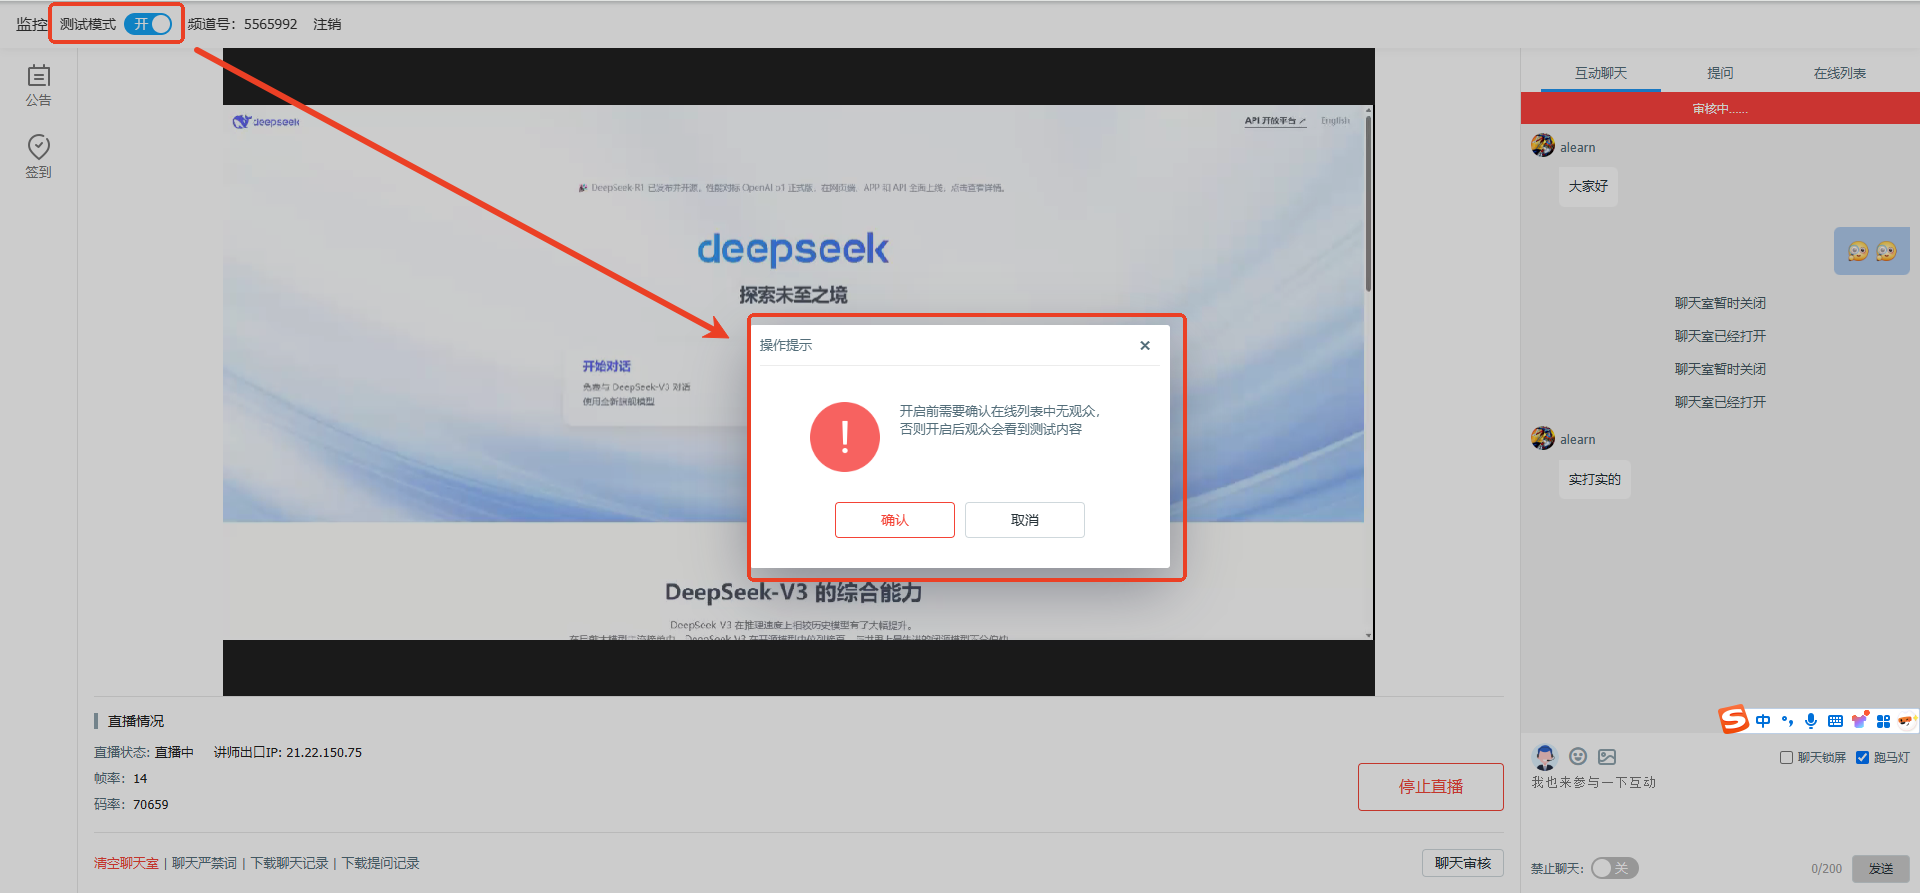1920x893 pixels.
Task: Click the 频道号: 5565992 text
Action: point(243,24)
